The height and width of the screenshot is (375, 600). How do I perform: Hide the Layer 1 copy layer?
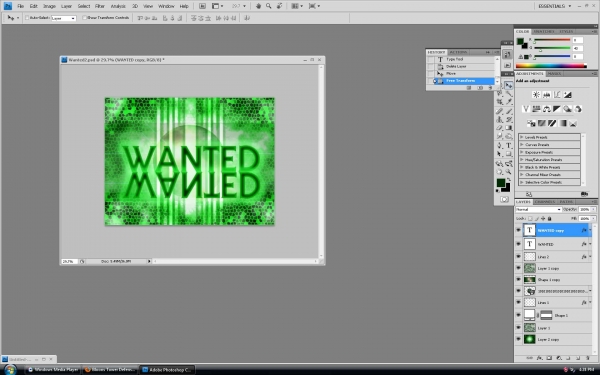click(518, 268)
